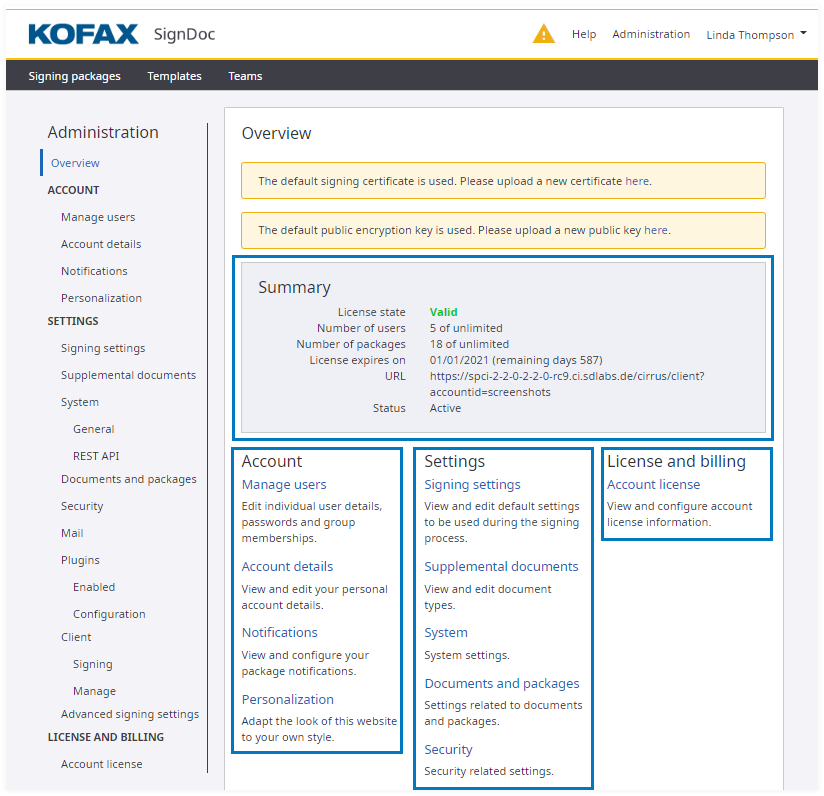The image size is (824, 796).
Task: Select Overview in the Administration sidebar
Action: pos(75,163)
